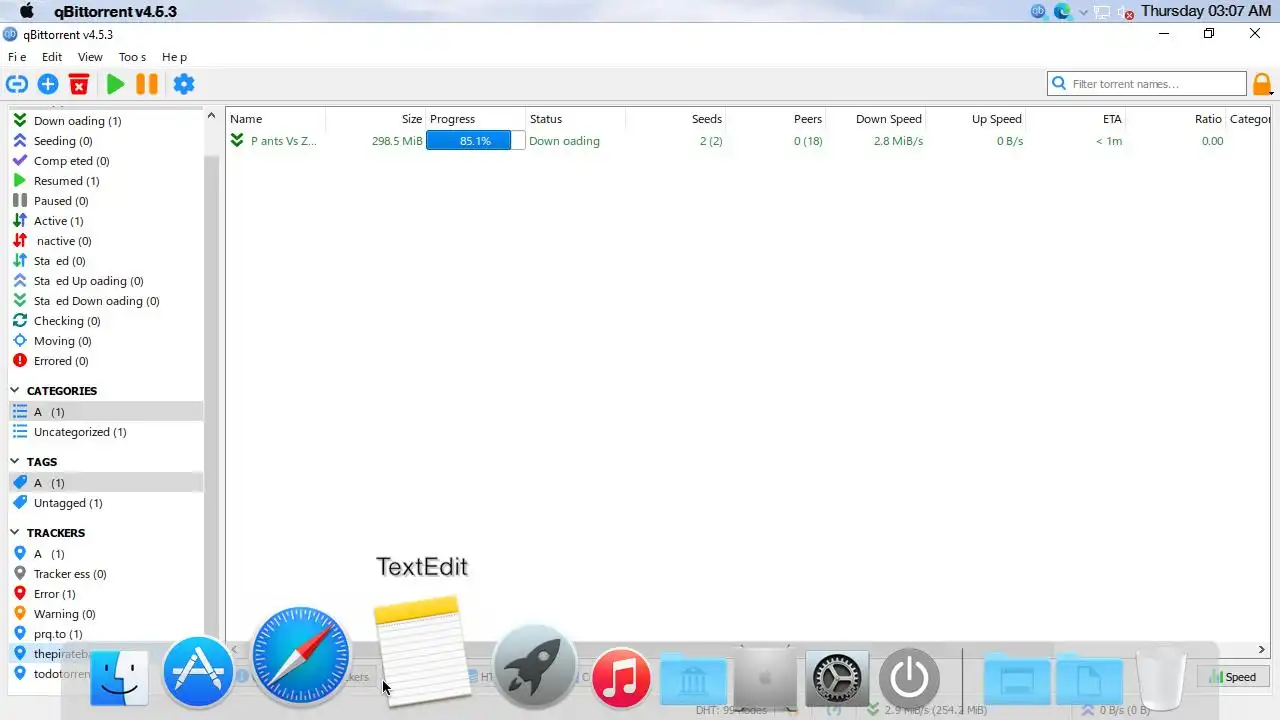Open the File menu
This screenshot has height=720, width=1280.
tap(17, 57)
